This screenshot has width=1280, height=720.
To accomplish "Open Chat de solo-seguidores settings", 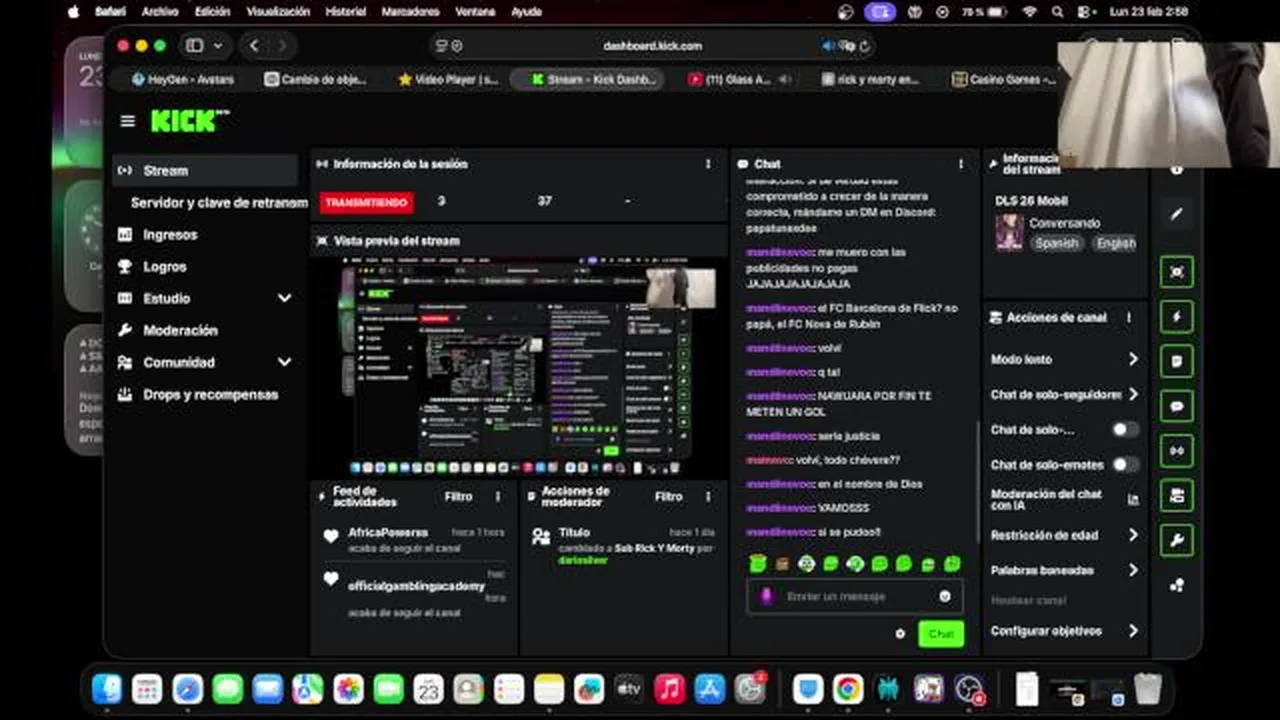I will pos(1065,394).
